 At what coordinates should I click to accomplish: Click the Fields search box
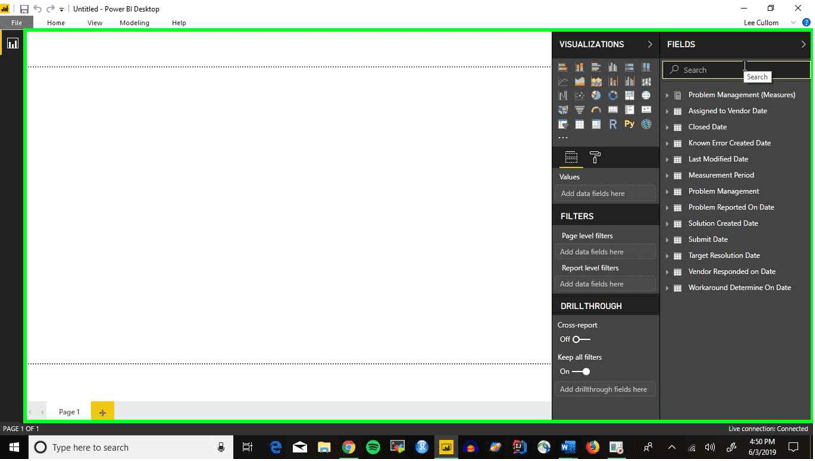point(735,70)
